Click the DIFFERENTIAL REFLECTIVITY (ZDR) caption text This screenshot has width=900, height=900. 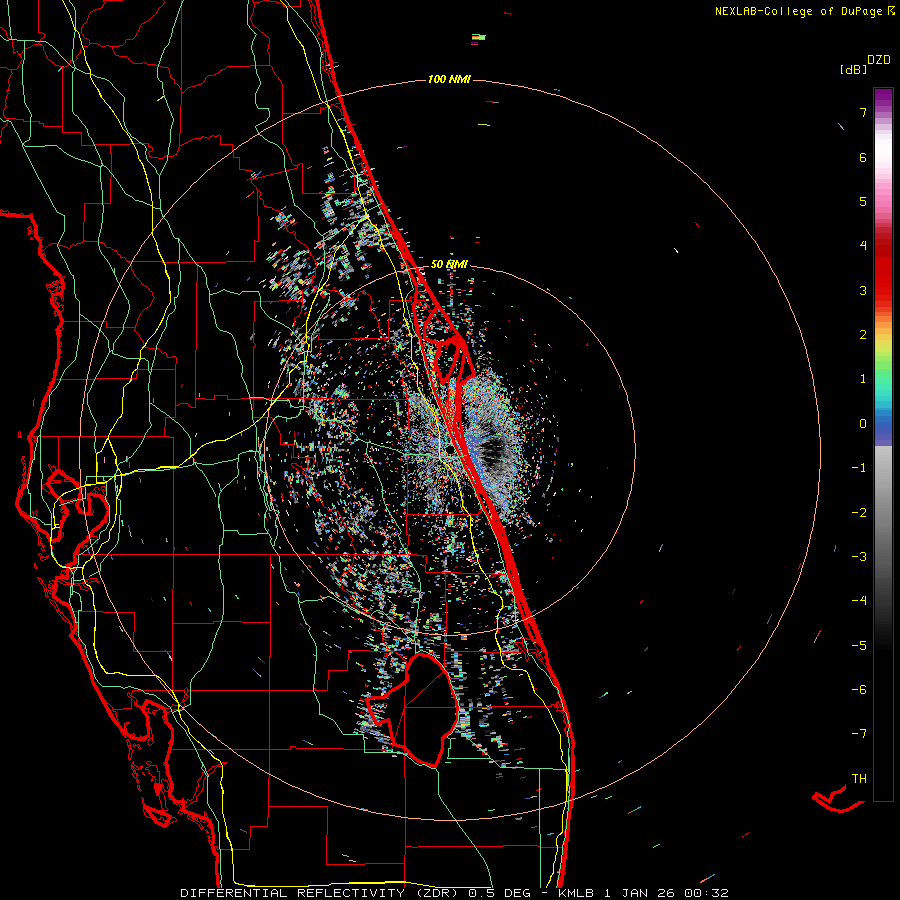(x=321, y=893)
